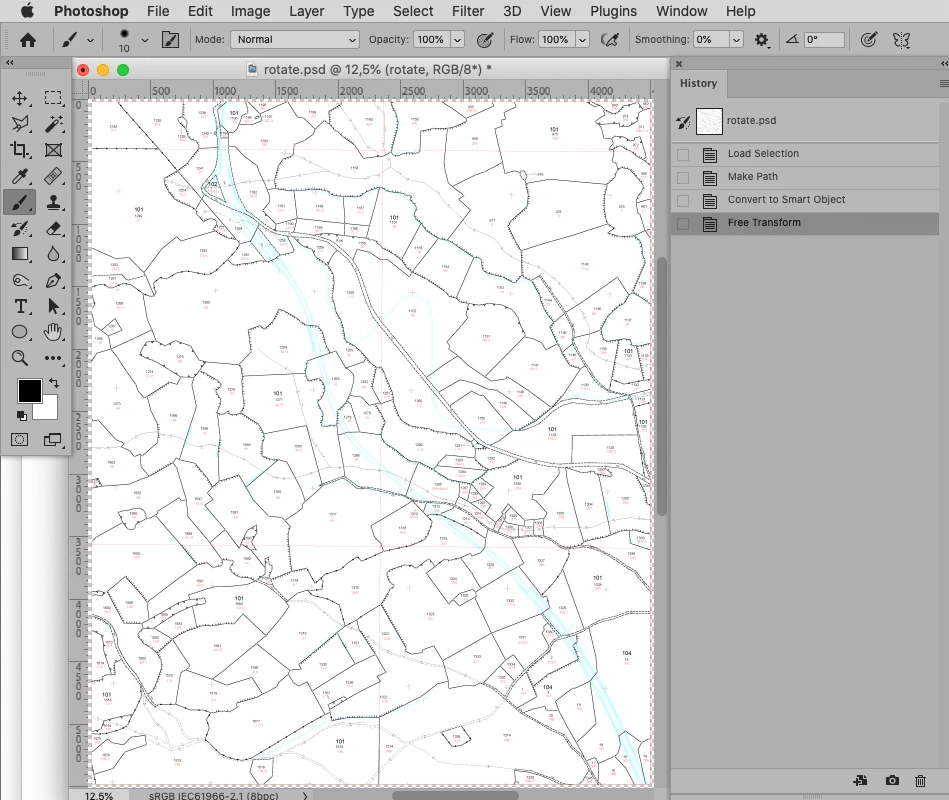Toggle history brush source for Make Path
Image resolution: width=949 pixels, height=800 pixels.
[x=683, y=177]
